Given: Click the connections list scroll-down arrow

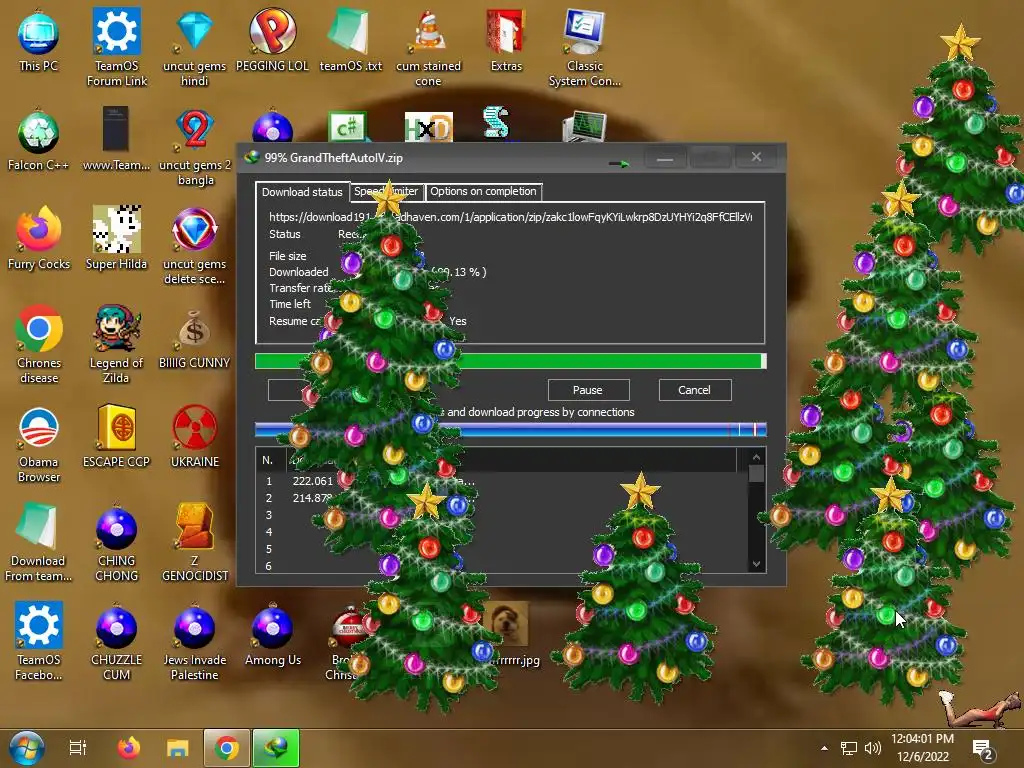Looking at the screenshot, I should (756, 564).
